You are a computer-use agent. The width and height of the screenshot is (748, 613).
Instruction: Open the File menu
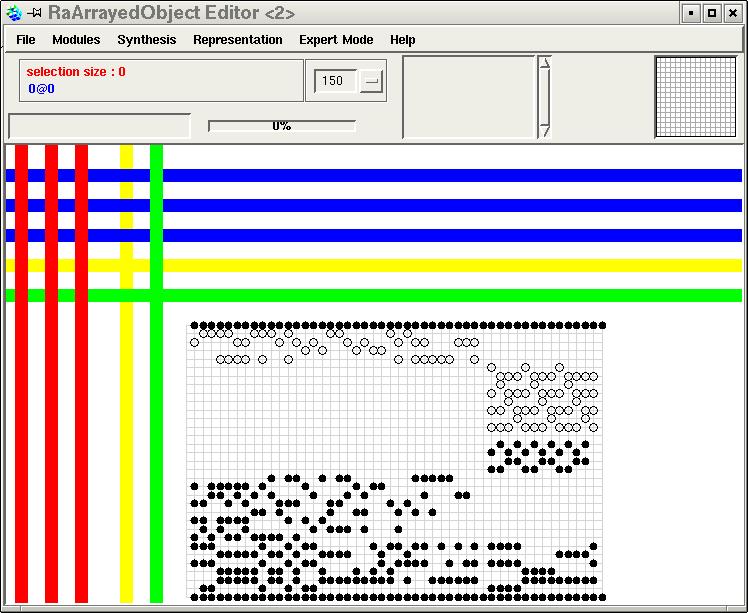pos(26,40)
